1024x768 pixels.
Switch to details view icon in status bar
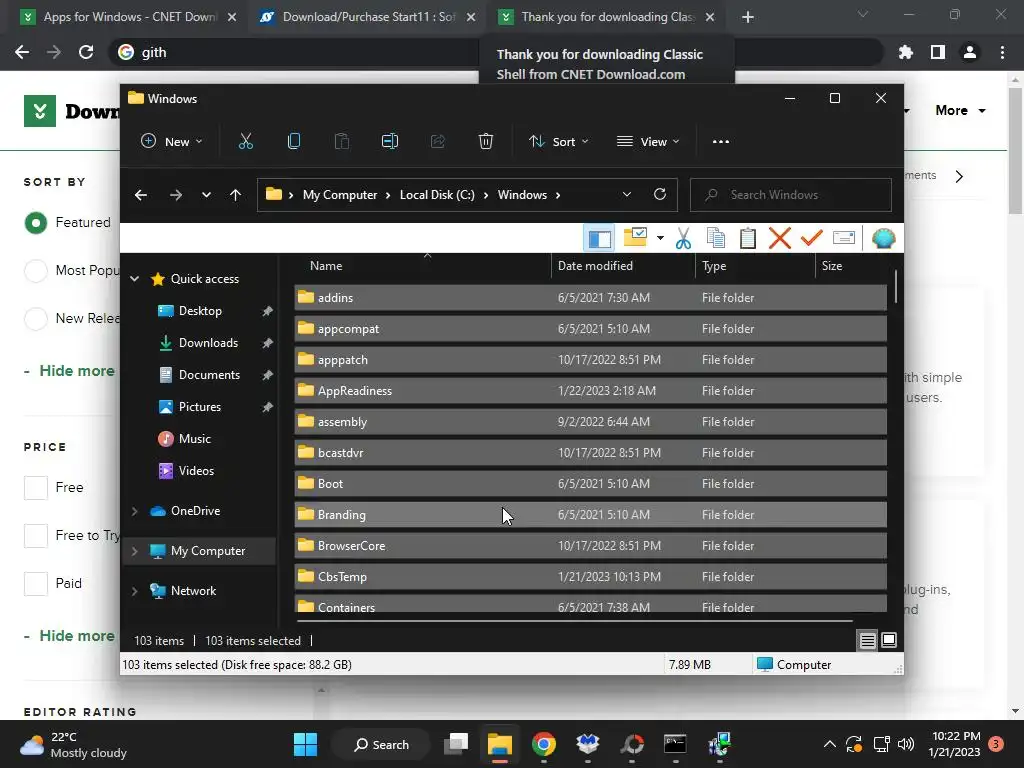point(867,641)
